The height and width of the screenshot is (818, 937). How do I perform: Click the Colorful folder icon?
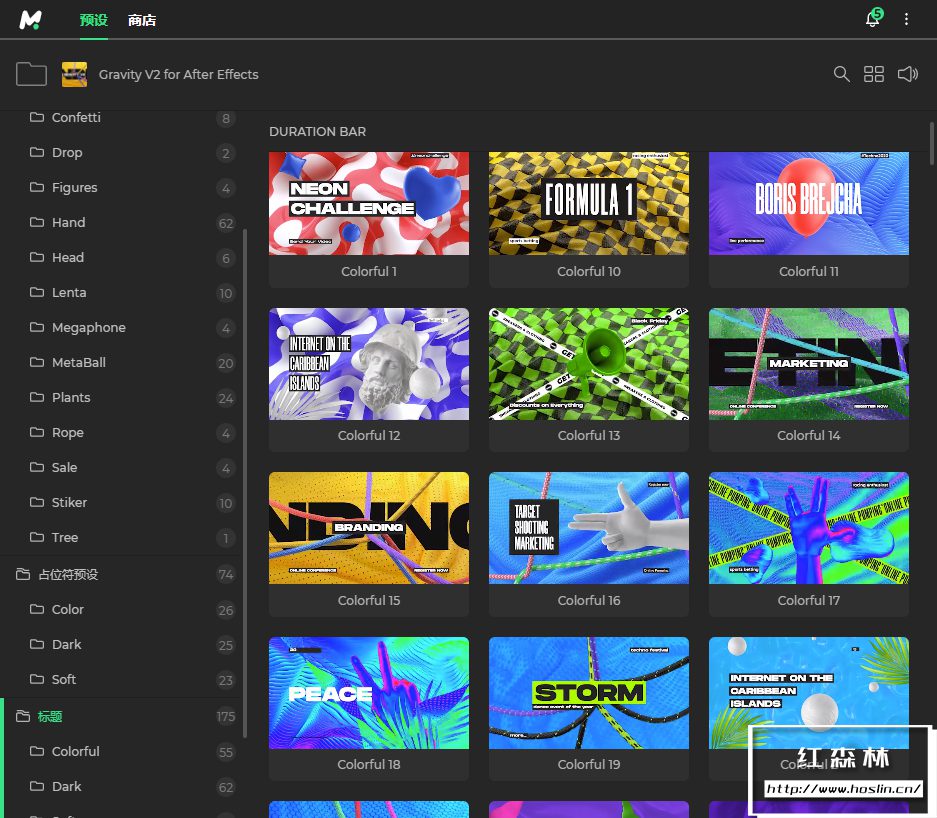(x=37, y=750)
